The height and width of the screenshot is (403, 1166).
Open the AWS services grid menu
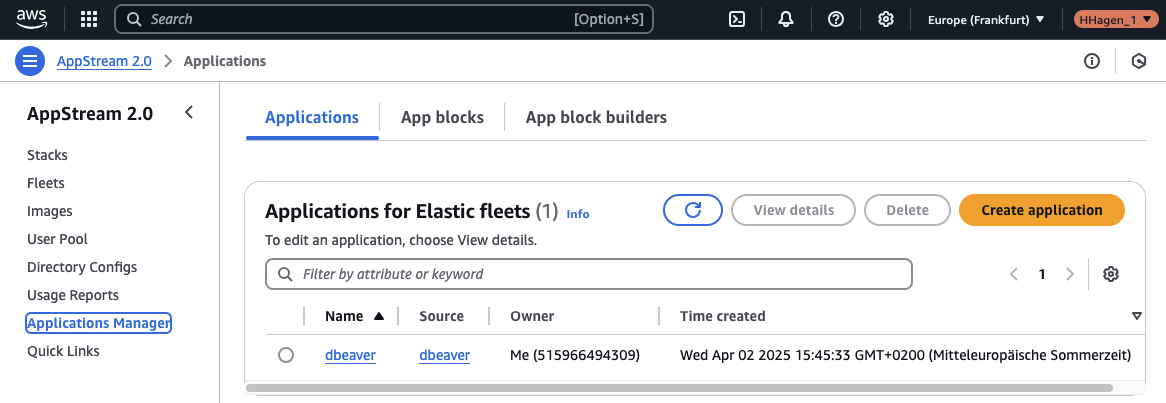[88, 19]
